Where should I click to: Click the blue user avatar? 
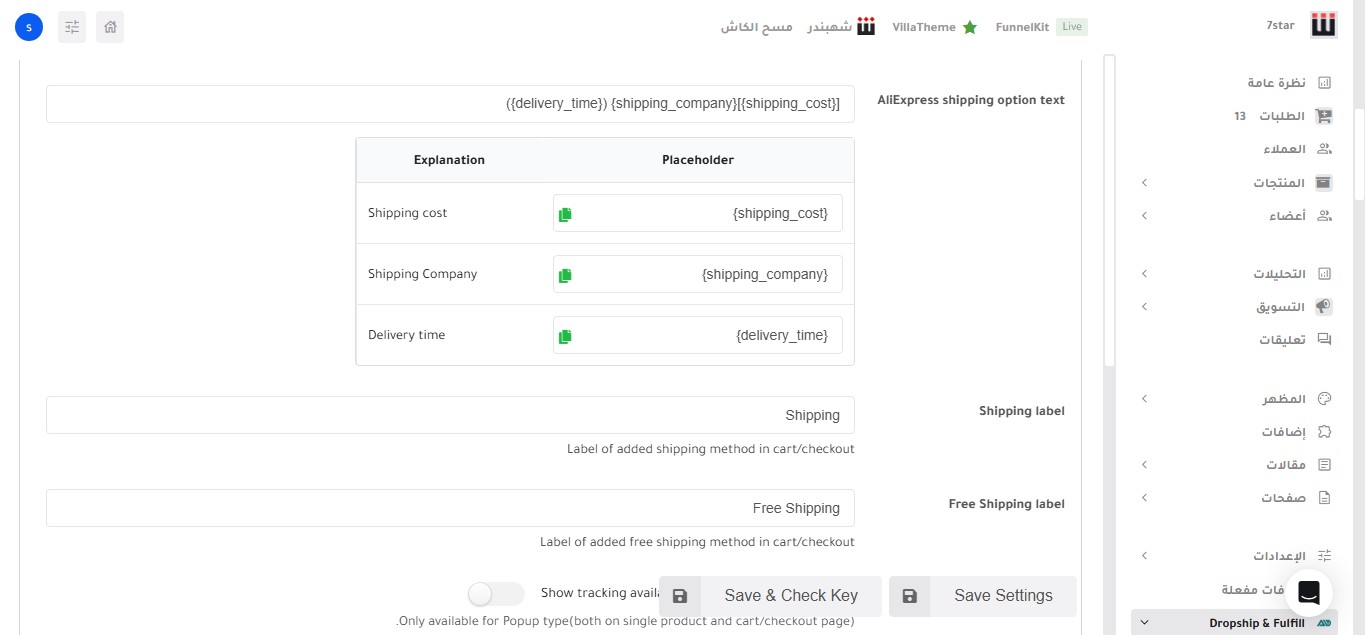(29, 27)
